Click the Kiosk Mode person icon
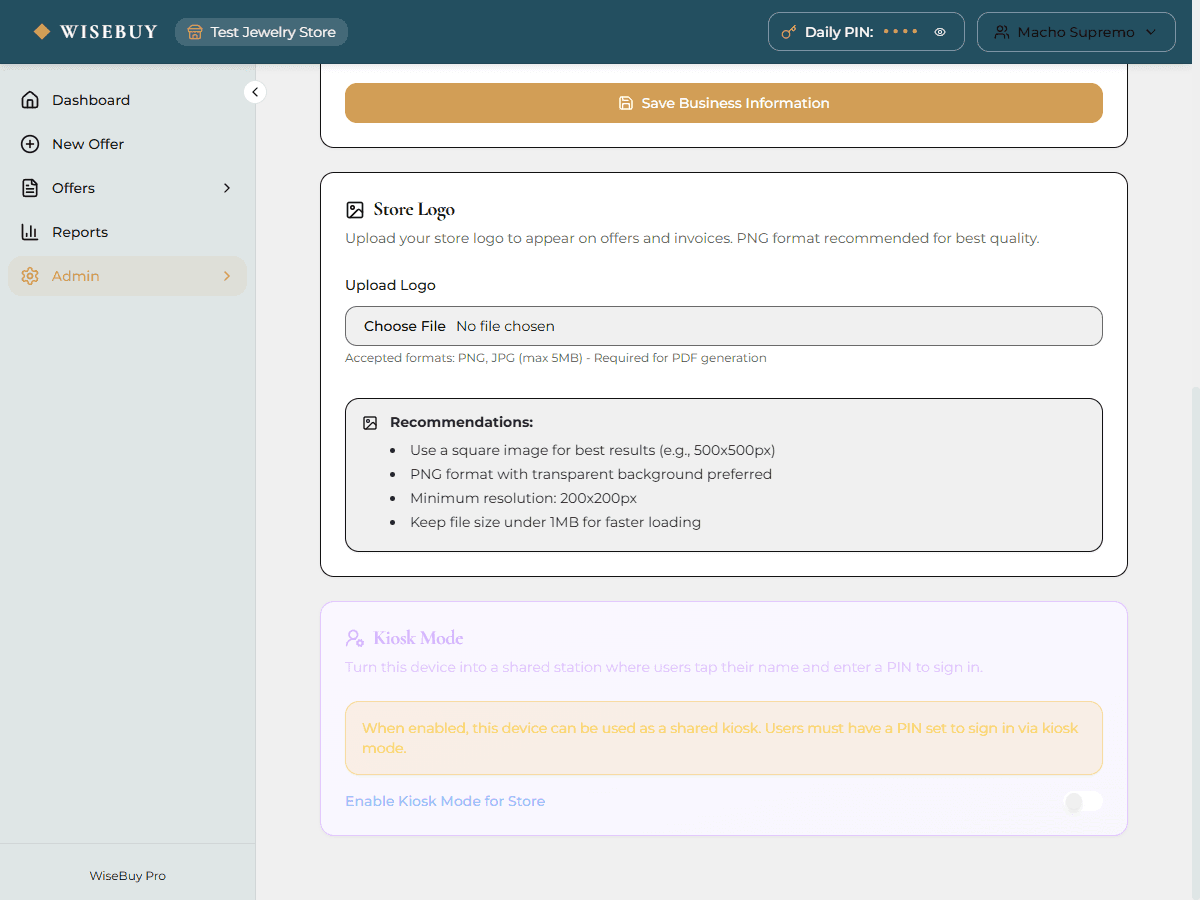Screen dimensions: 1200x900 click(354, 637)
